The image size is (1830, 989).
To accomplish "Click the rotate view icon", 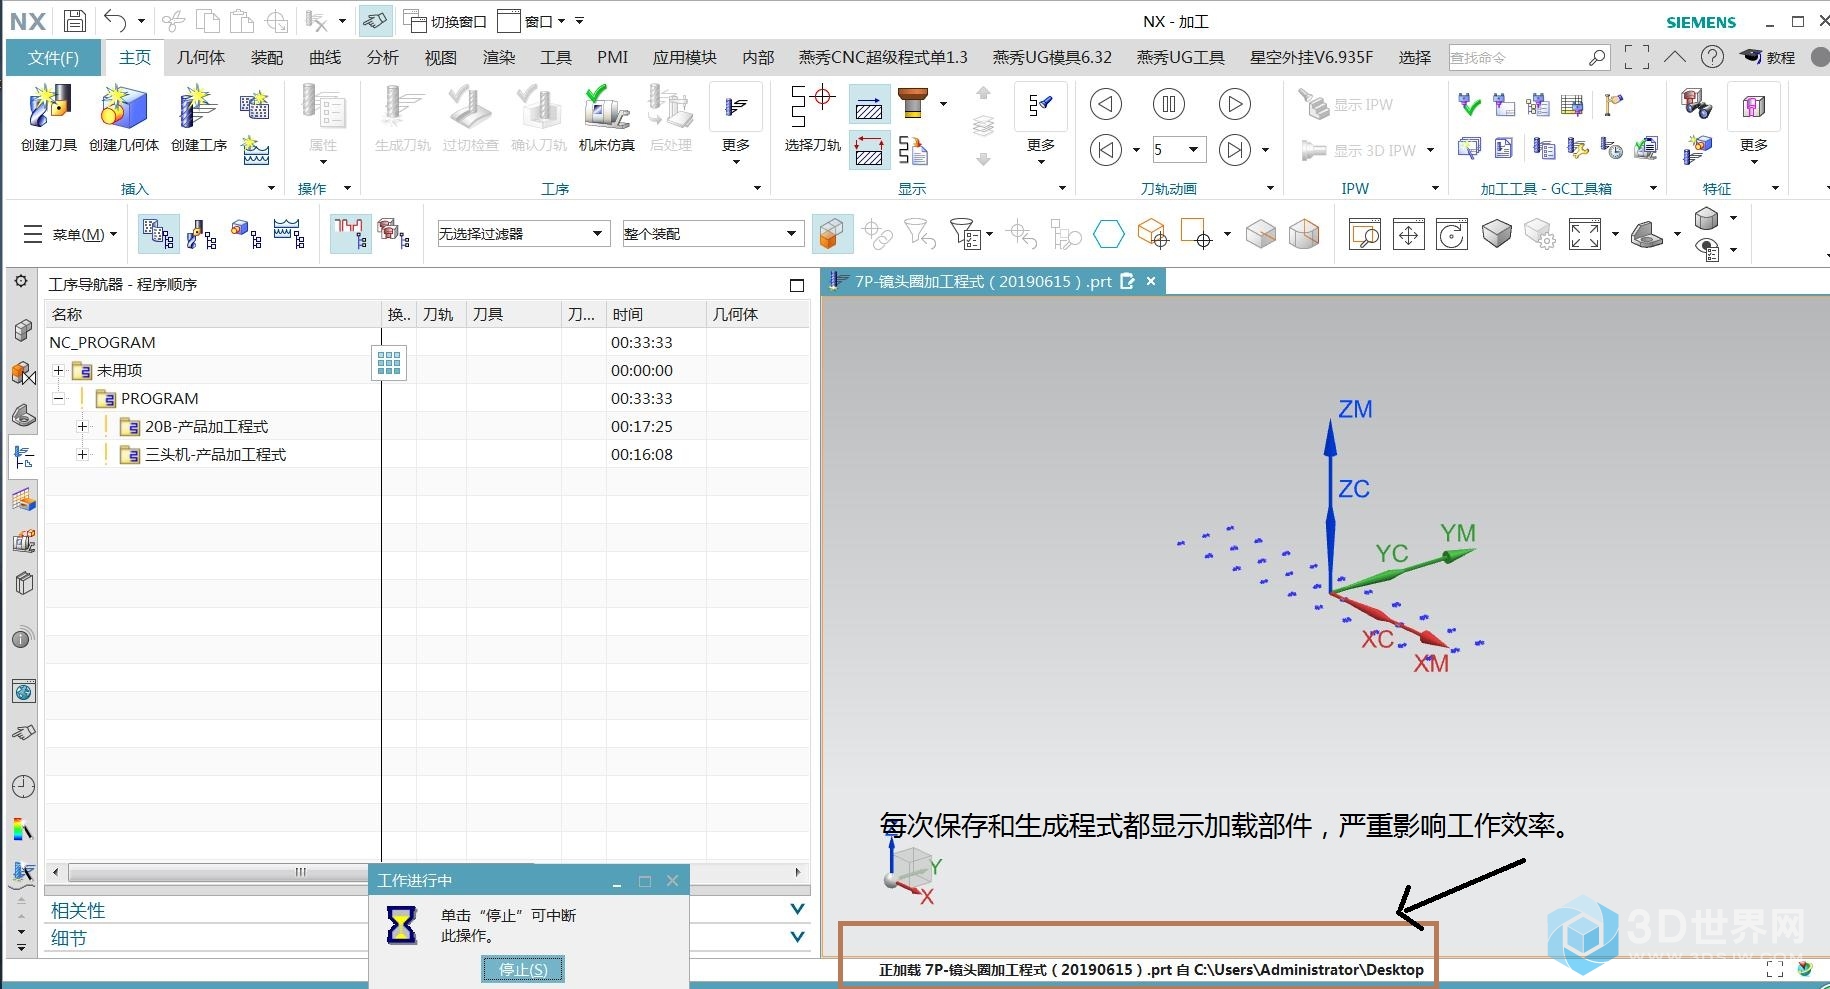I will tap(1451, 234).
